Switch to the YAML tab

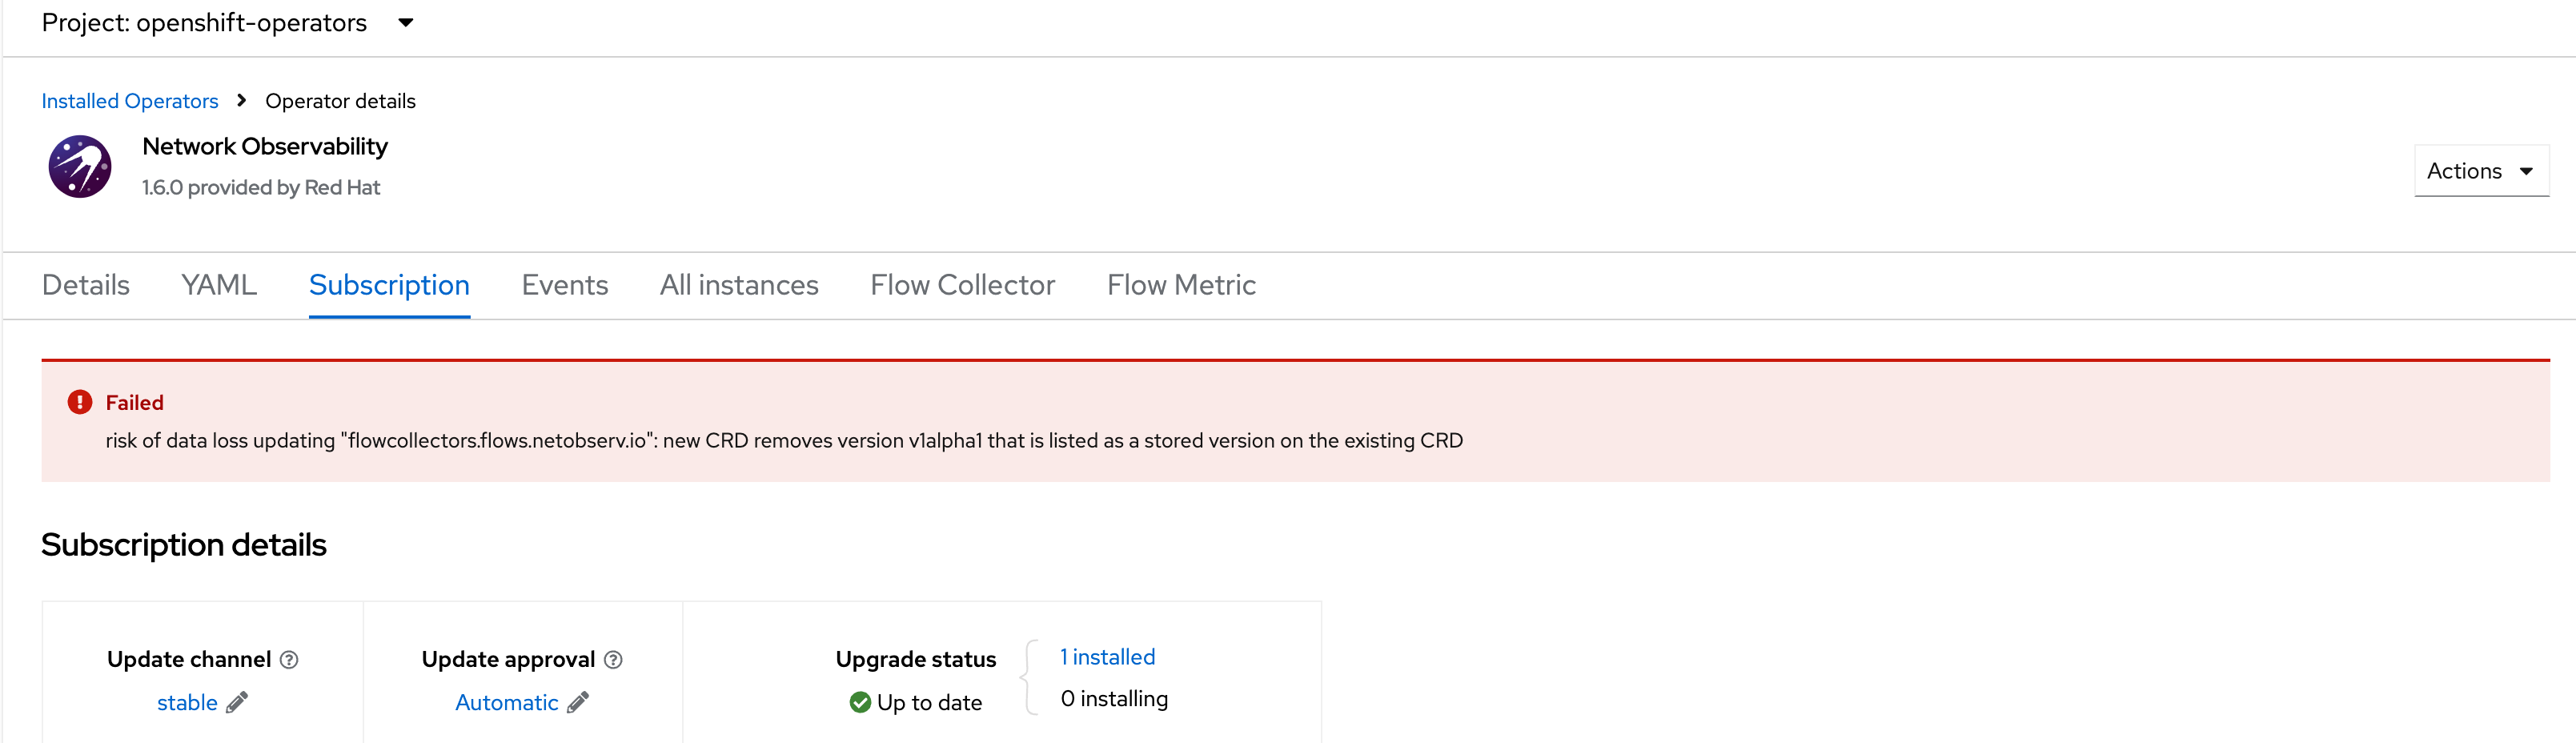click(x=218, y=285)
